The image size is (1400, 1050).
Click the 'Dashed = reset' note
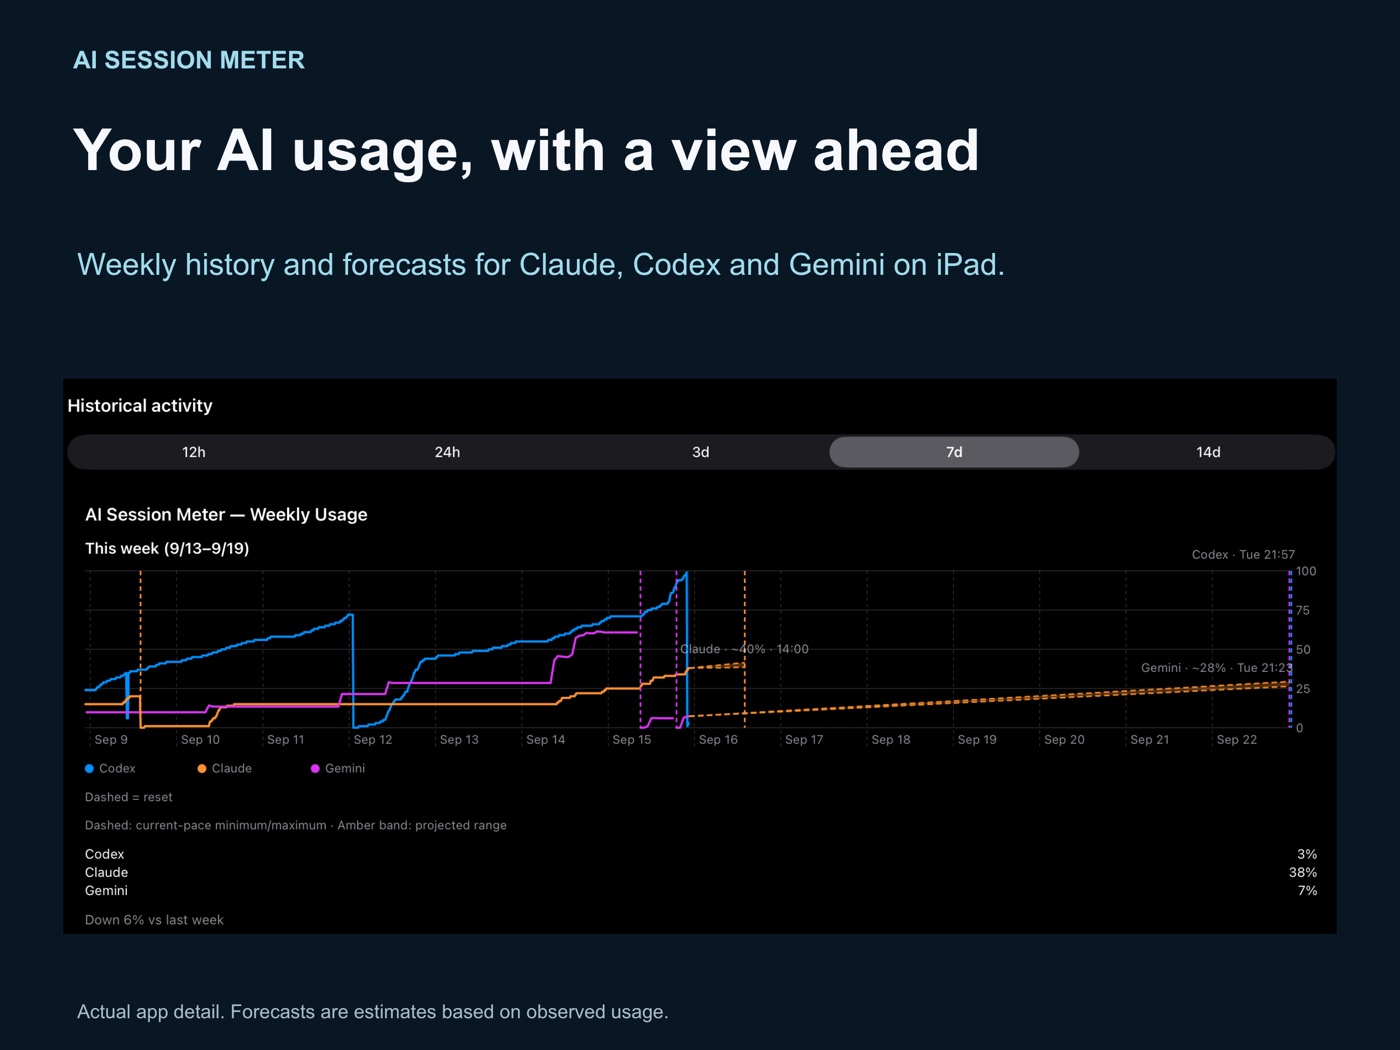click(129, 797)
